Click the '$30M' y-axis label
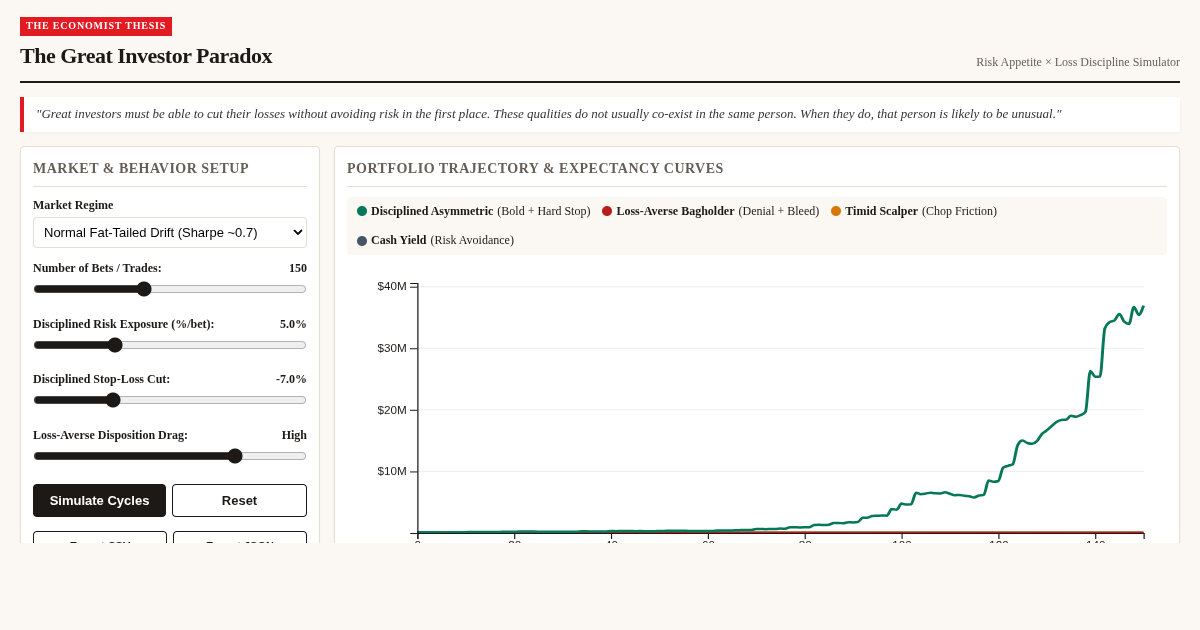This screenshot has width=1200, height=630. coord(392,348)
